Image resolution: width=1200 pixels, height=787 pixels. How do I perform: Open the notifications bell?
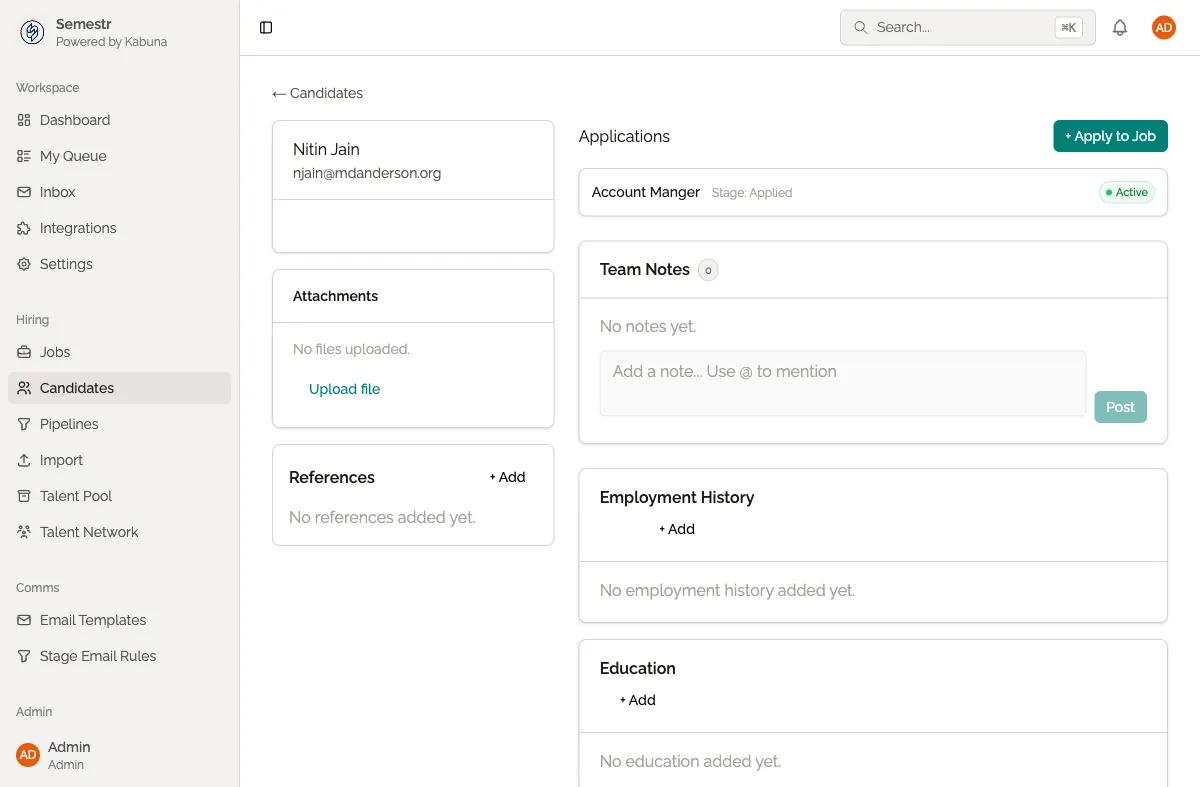click(x=1120, y=28)
